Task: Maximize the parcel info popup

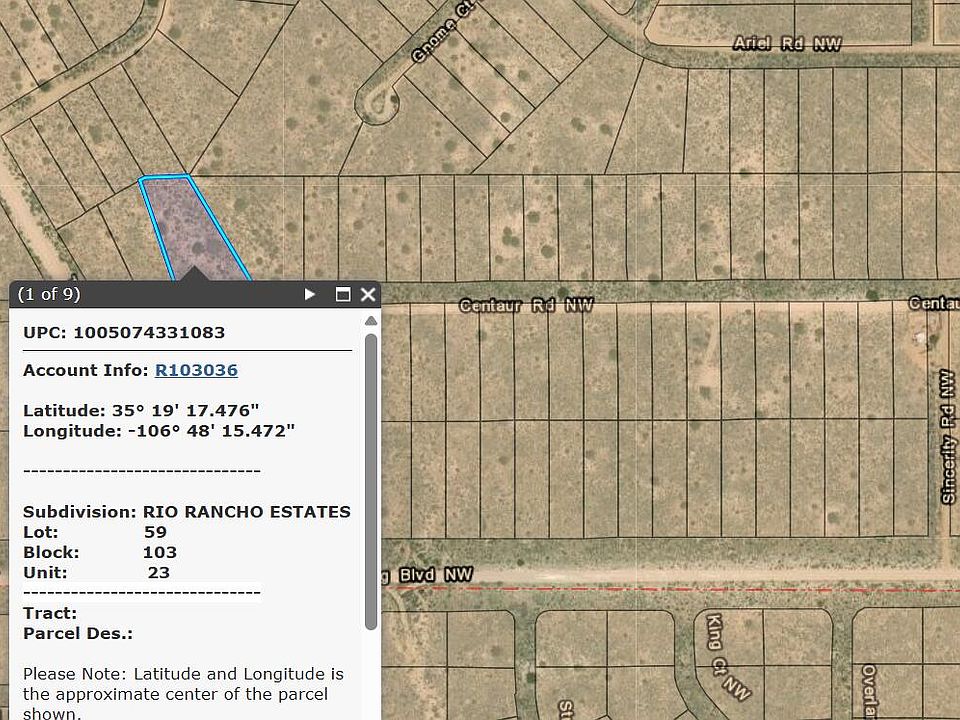Action: pyautogui.click(x=343, y=294)
